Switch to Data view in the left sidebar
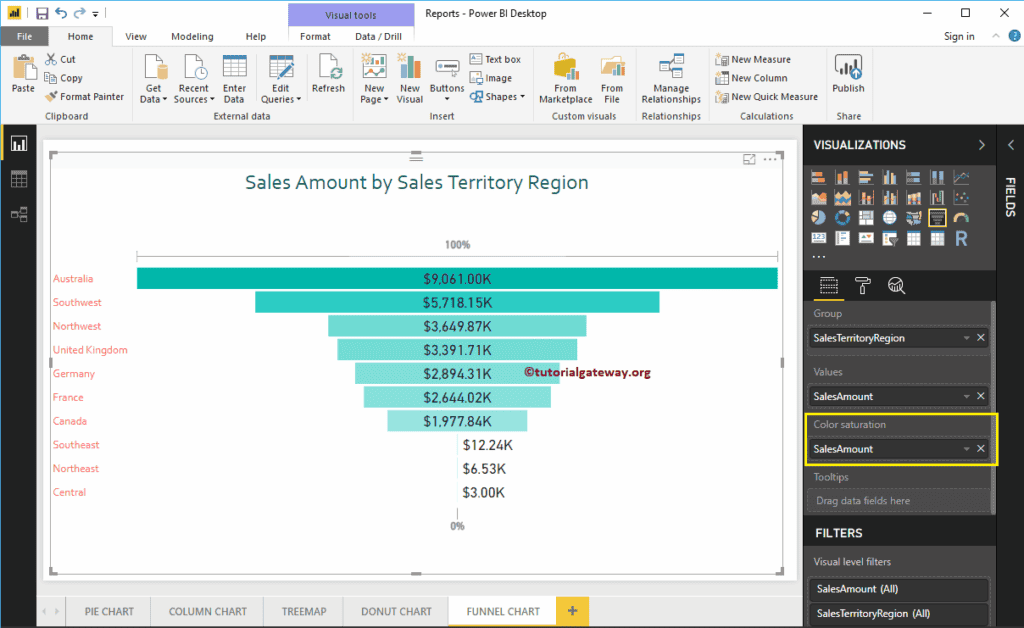1024x628 pixels. (18, 178)
